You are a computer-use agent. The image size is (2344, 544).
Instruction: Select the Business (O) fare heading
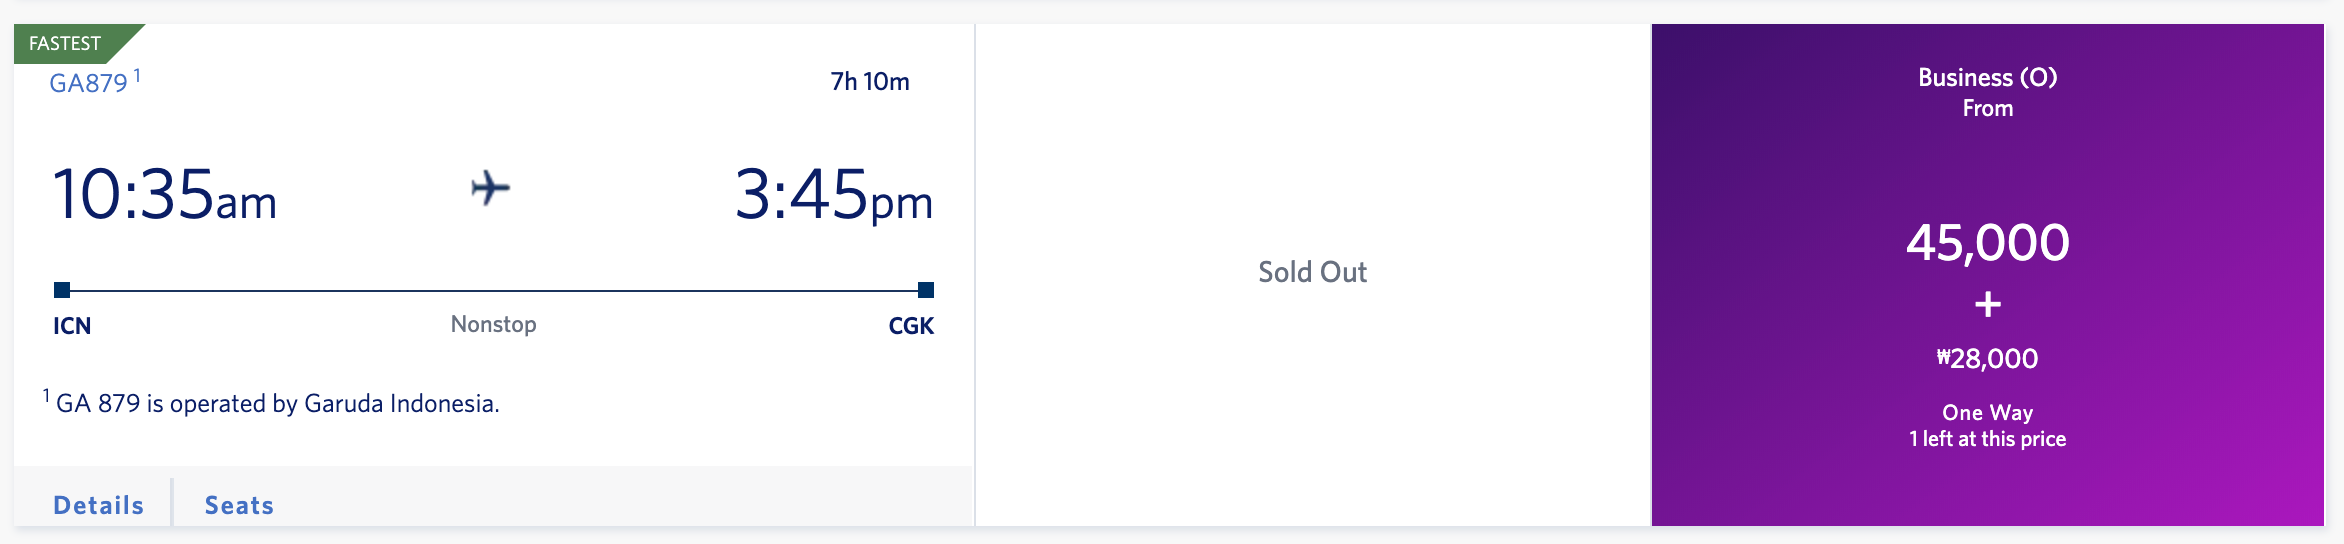(1987, 77)
